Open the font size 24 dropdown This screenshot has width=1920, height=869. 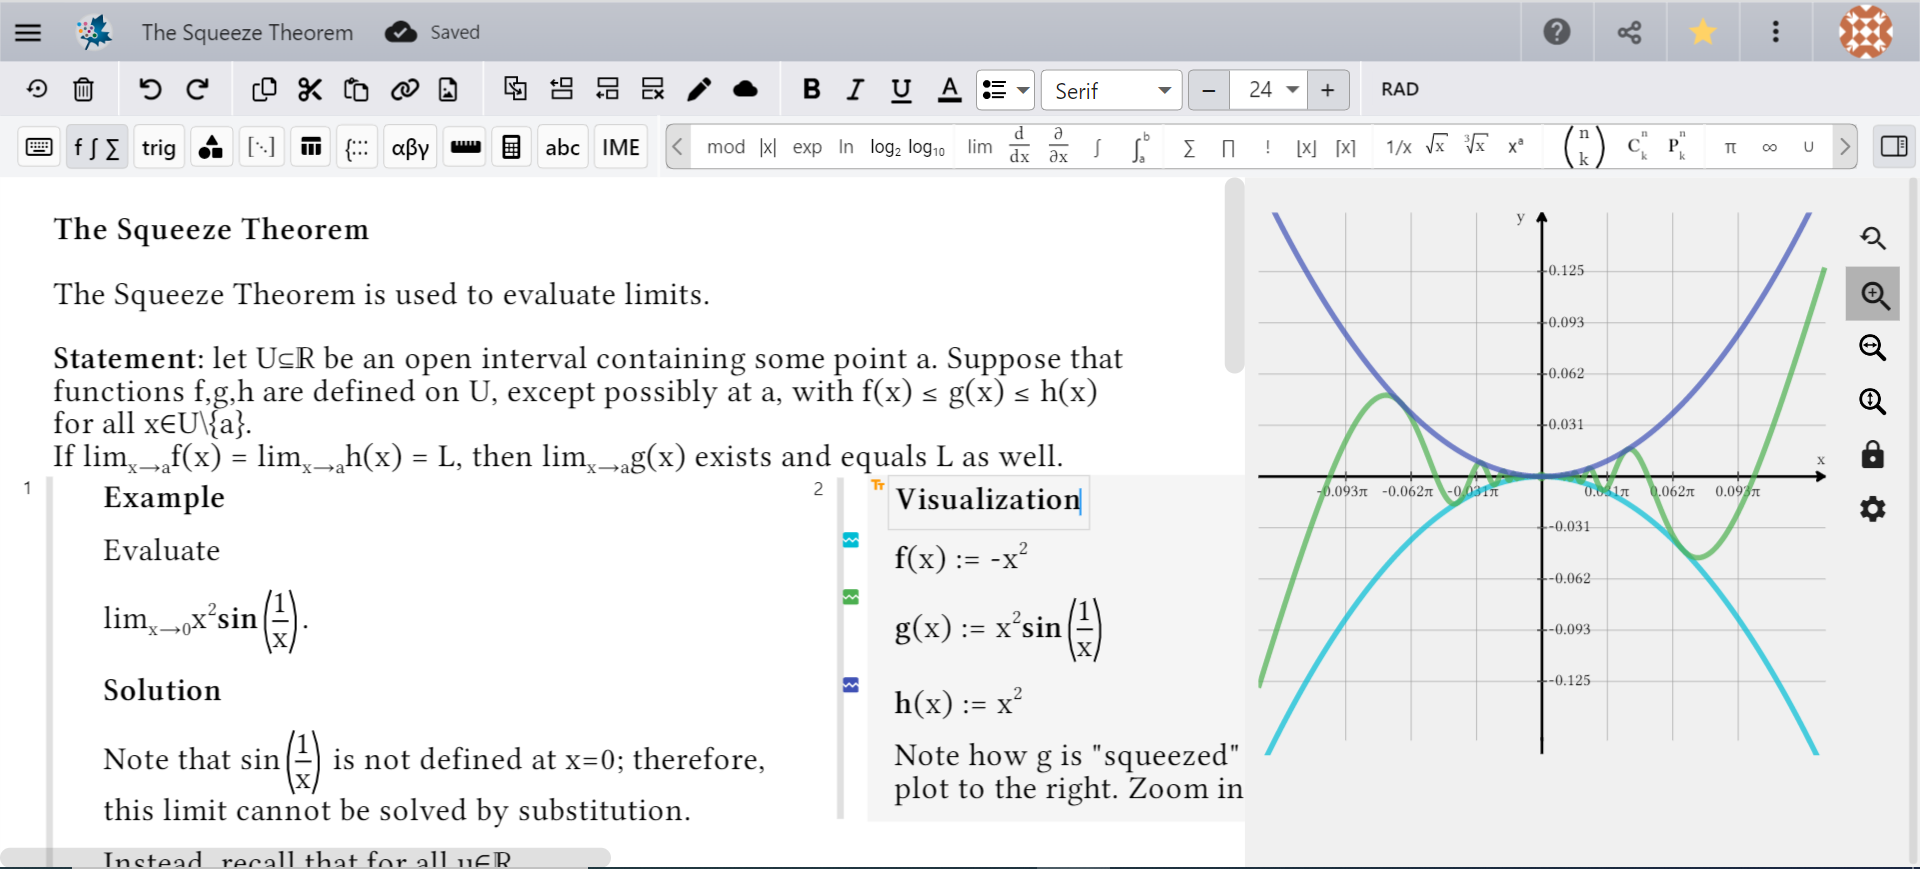point(1270,90)
